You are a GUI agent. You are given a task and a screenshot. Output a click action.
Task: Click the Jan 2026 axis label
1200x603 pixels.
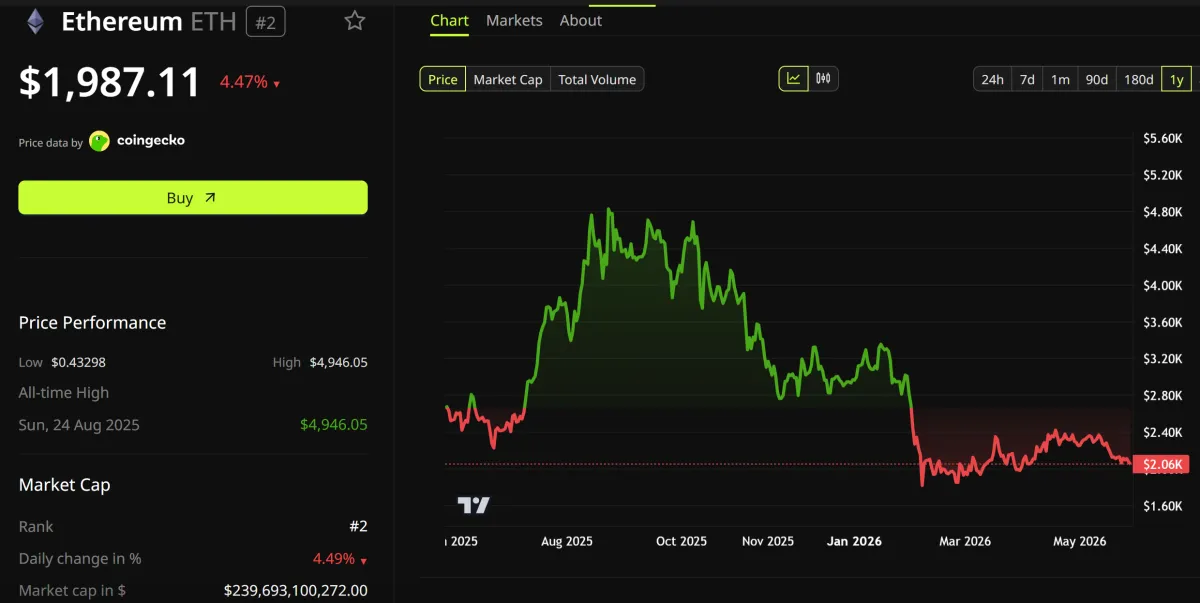pos(854,541)
